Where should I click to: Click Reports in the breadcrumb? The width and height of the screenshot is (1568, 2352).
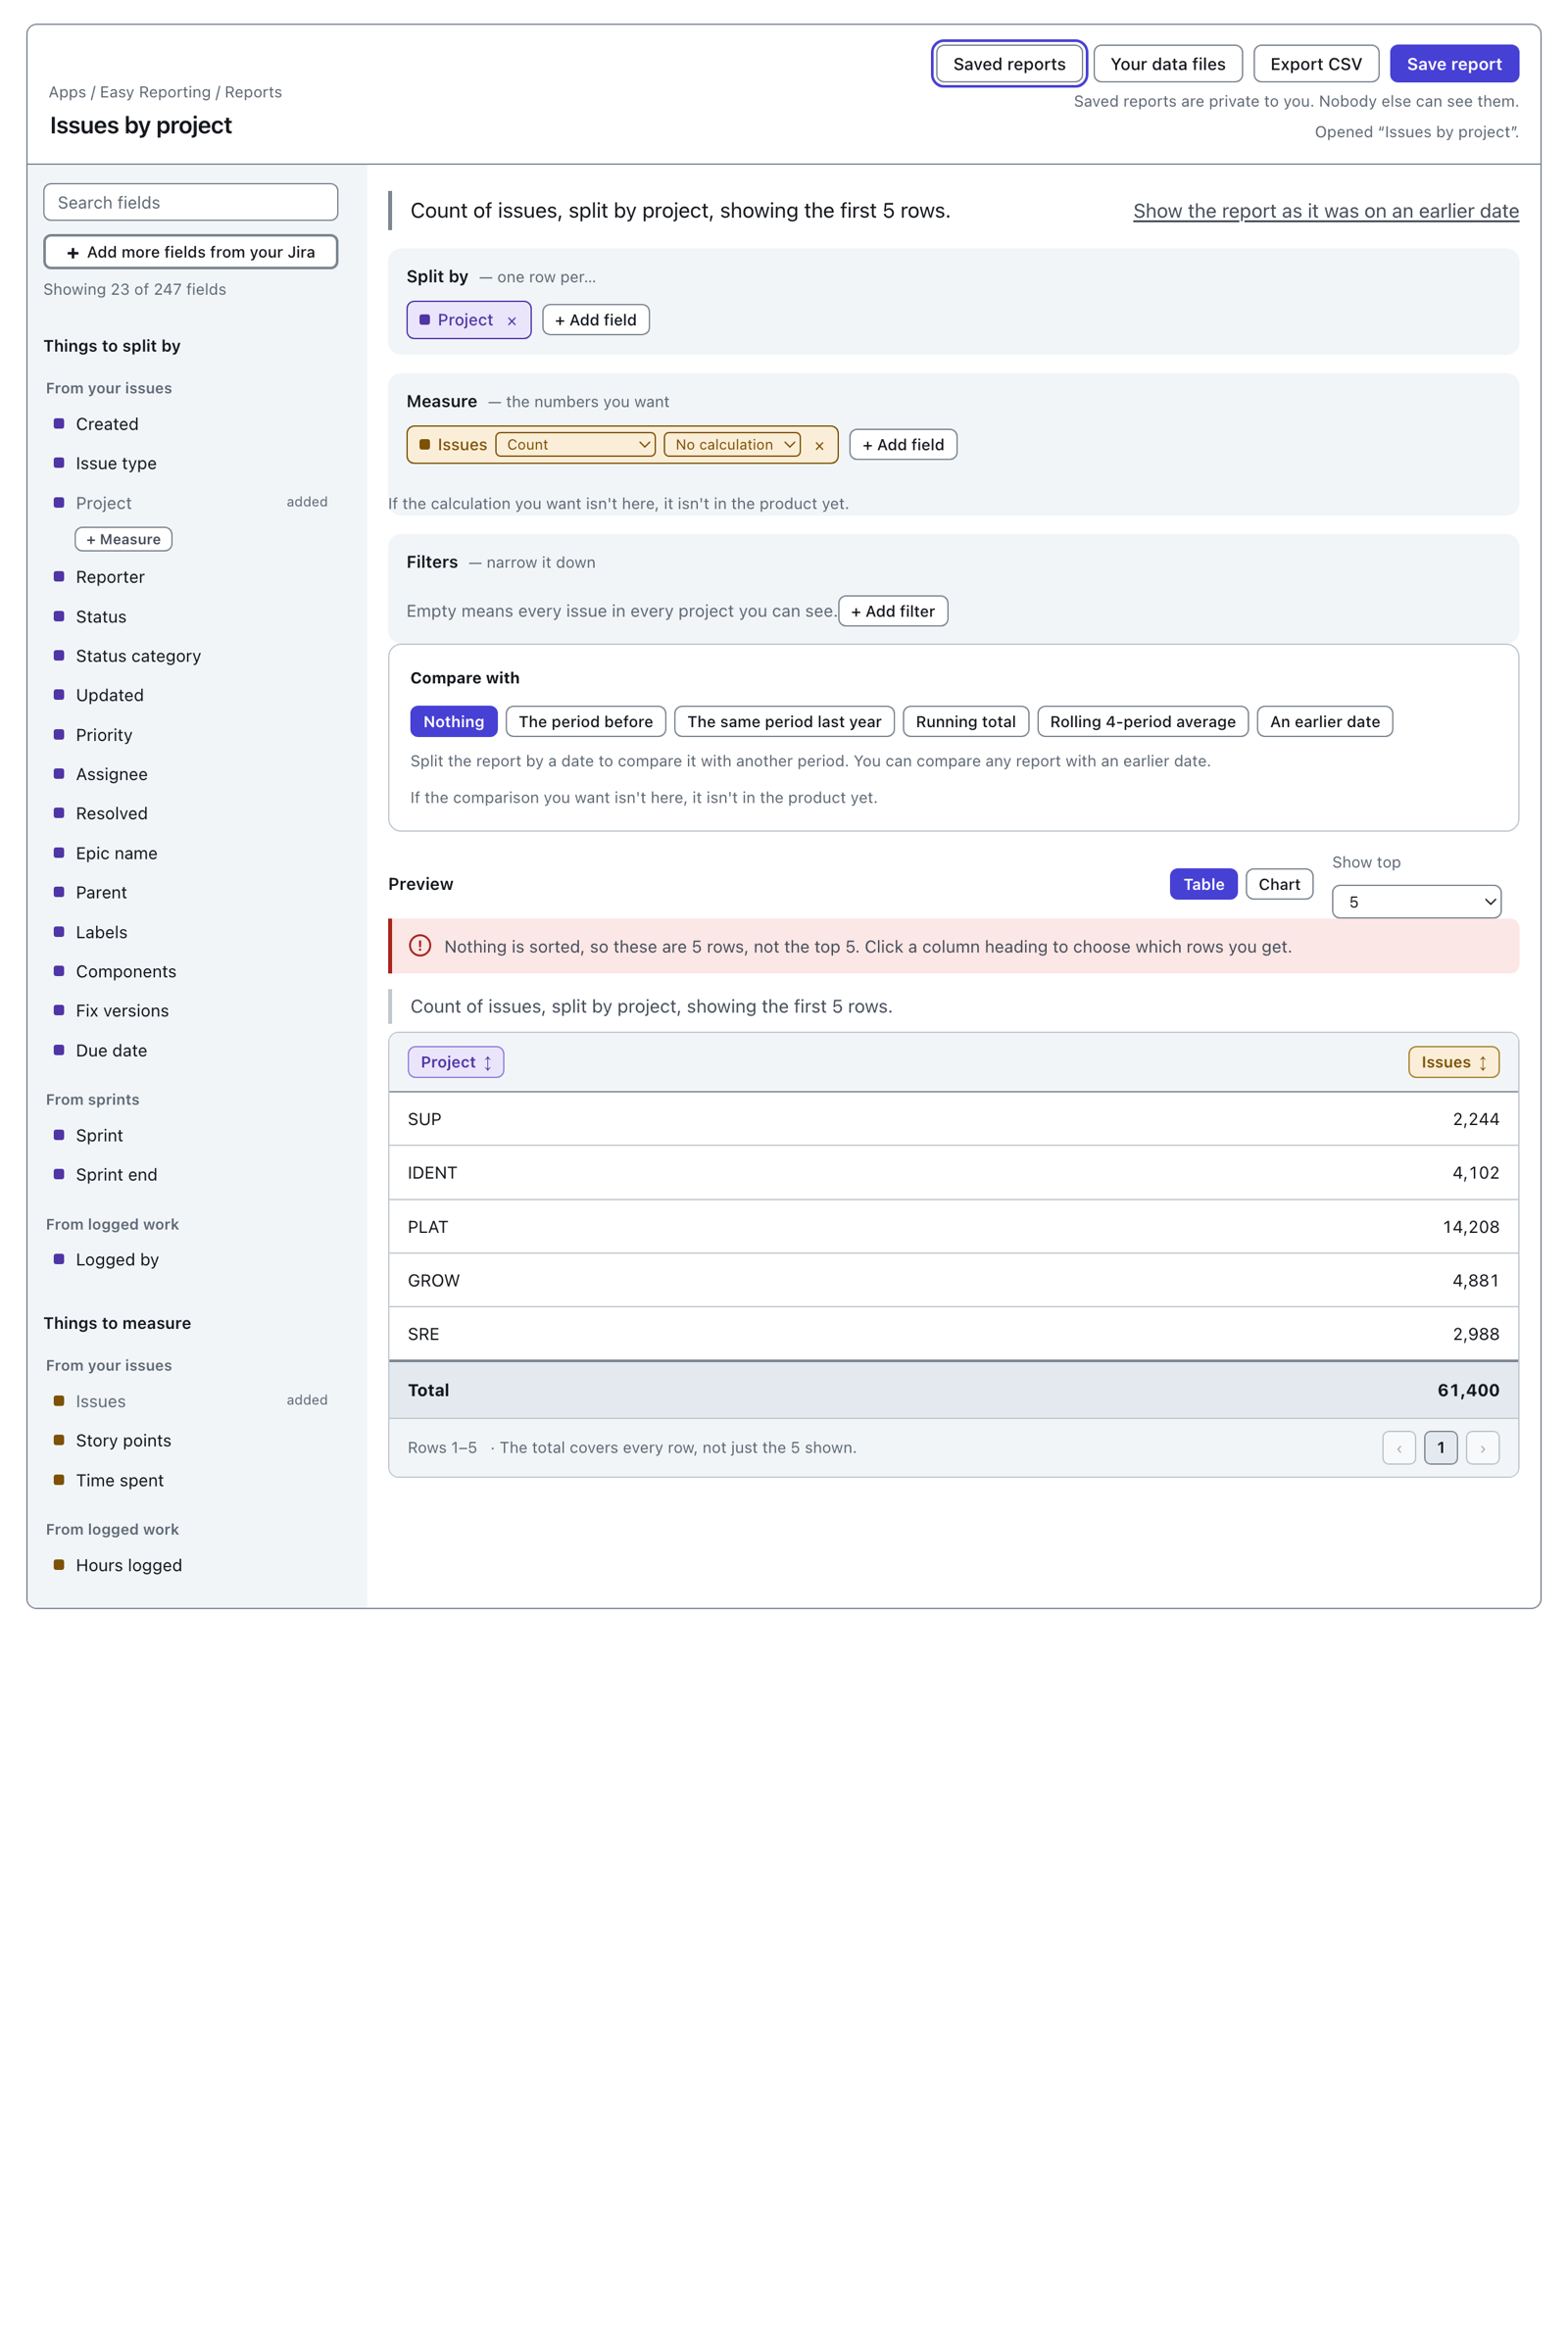(253, 92)
